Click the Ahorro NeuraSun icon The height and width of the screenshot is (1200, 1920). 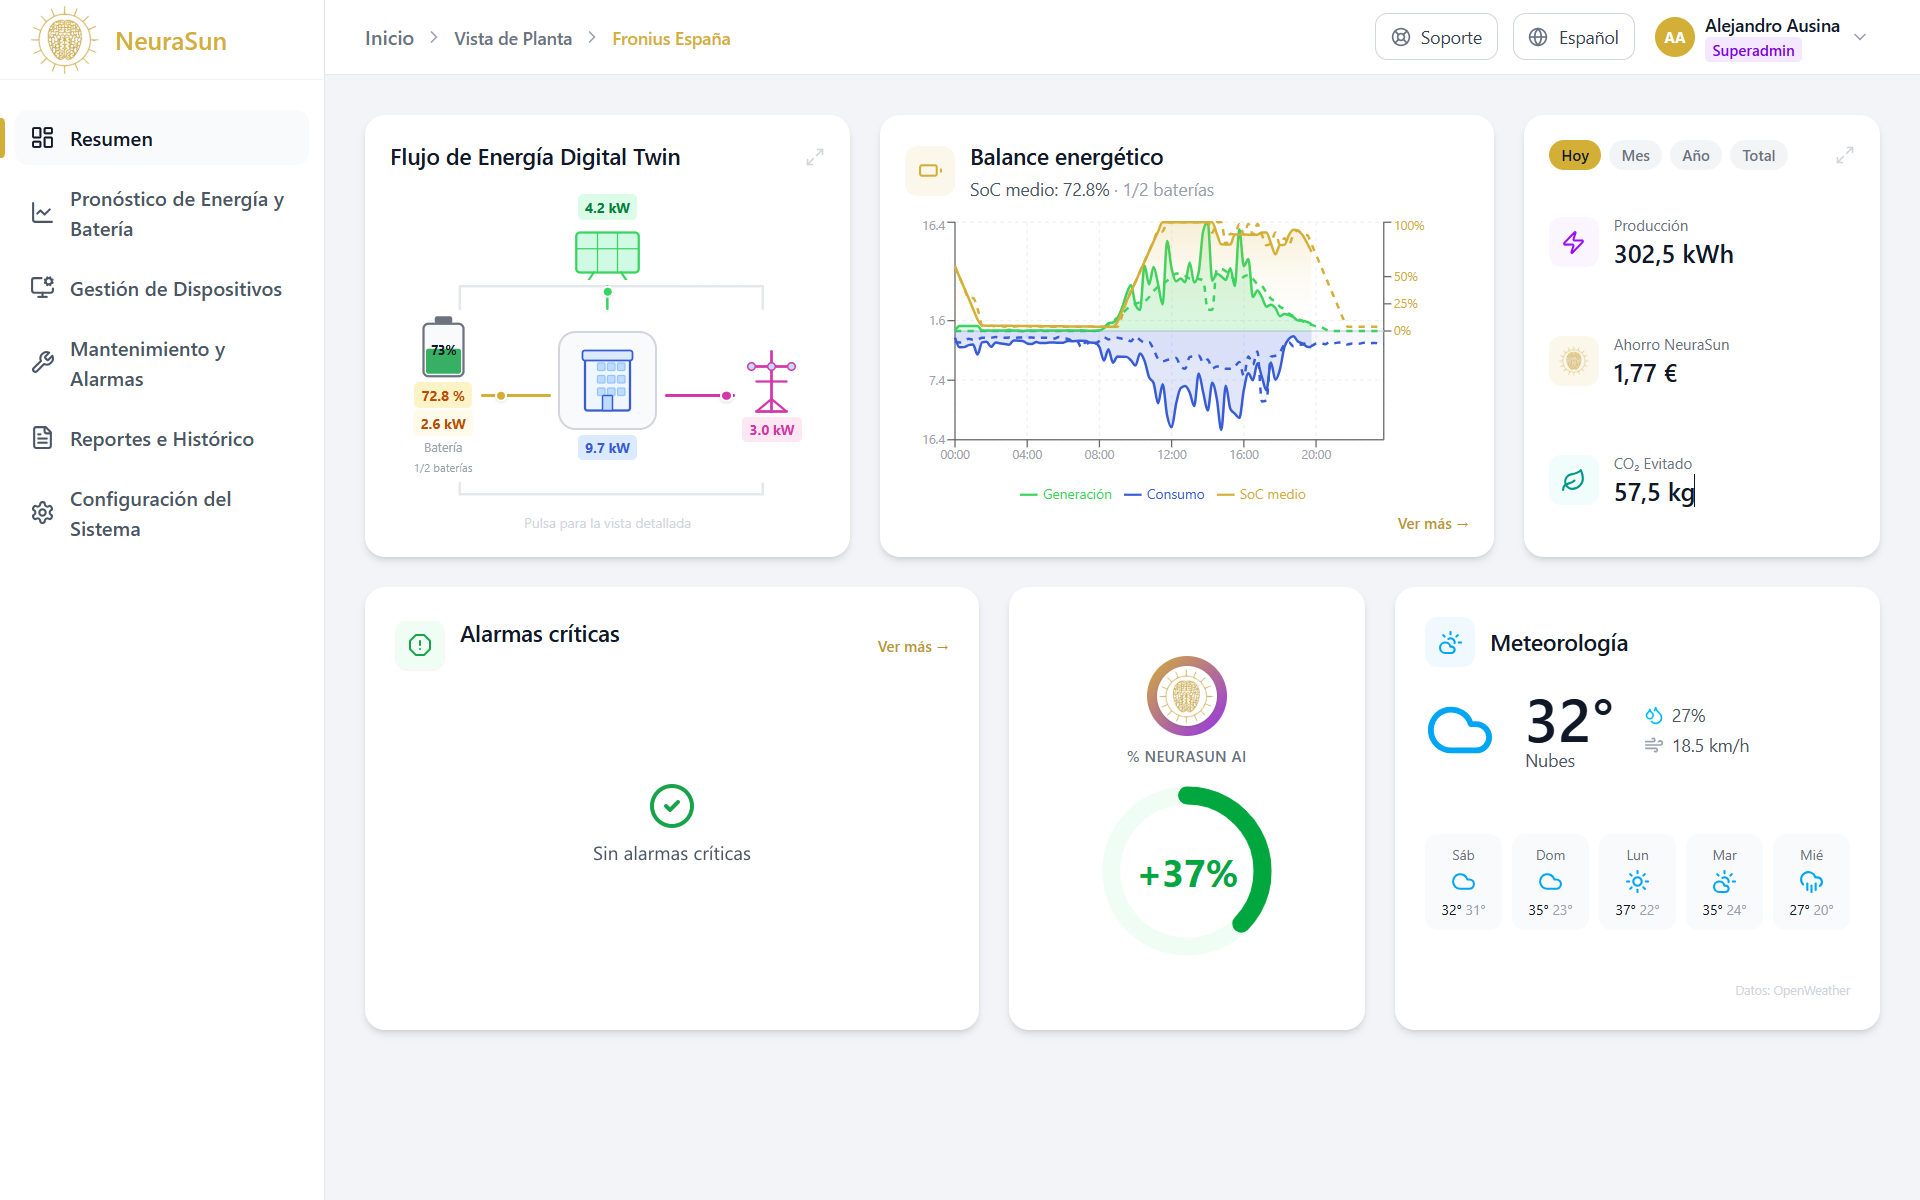(1573, 361)
